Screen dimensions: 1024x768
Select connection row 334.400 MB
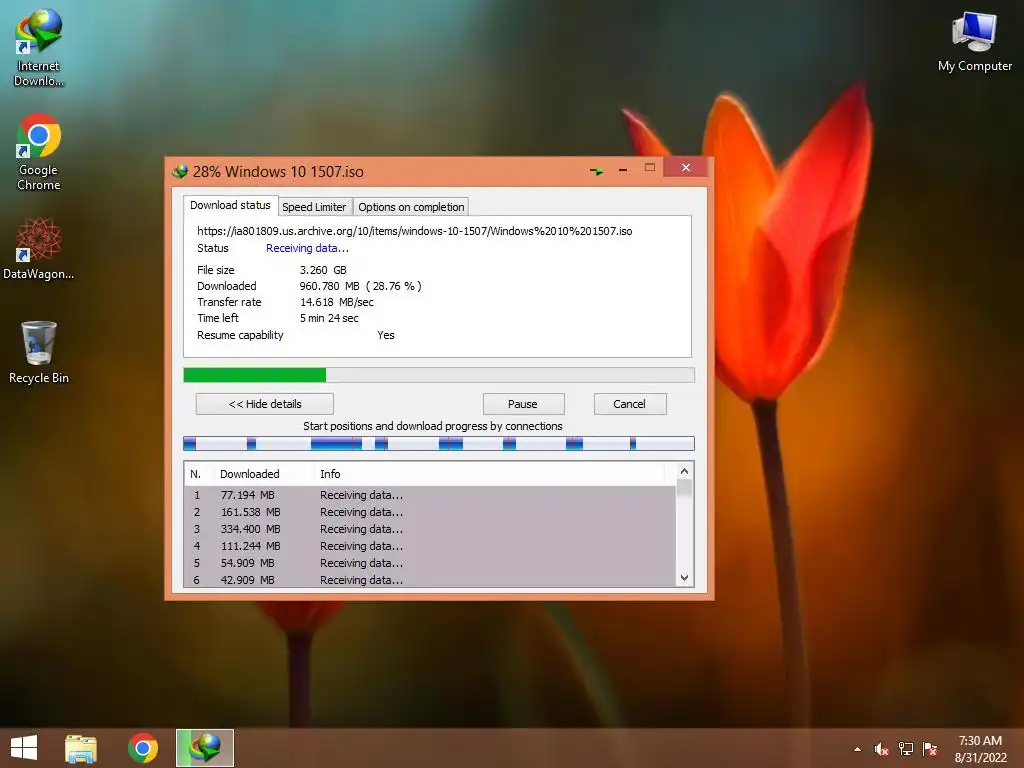click(430, 529)
